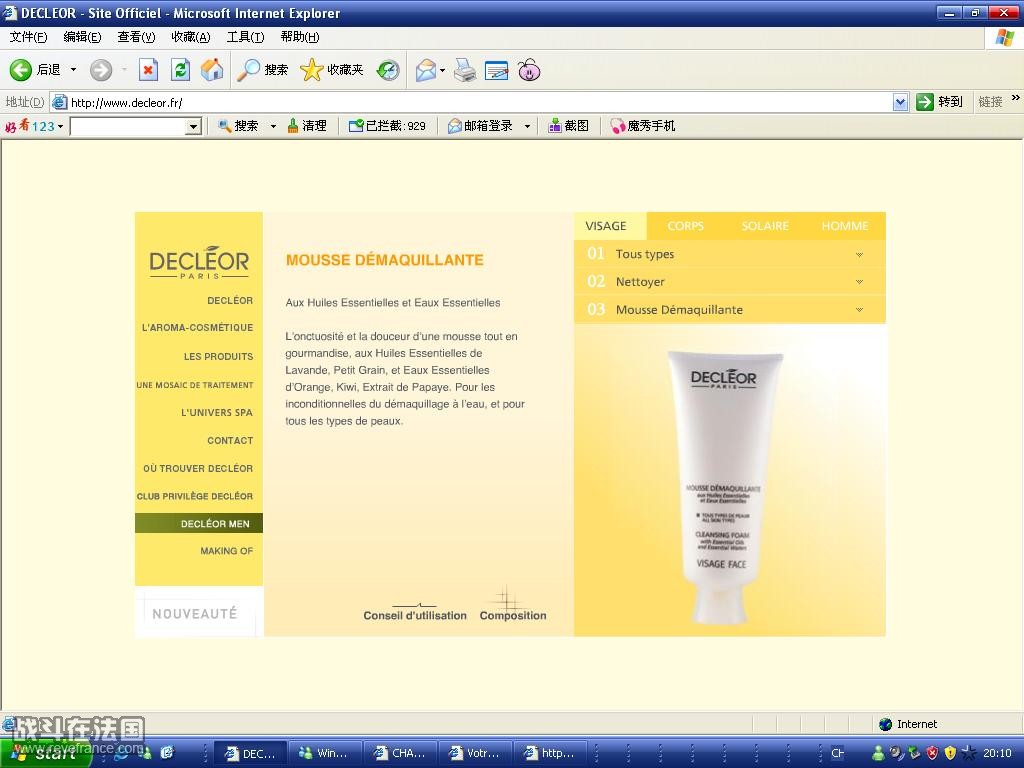Open L'UNIVERS SPA link

(x=216, y=413)
